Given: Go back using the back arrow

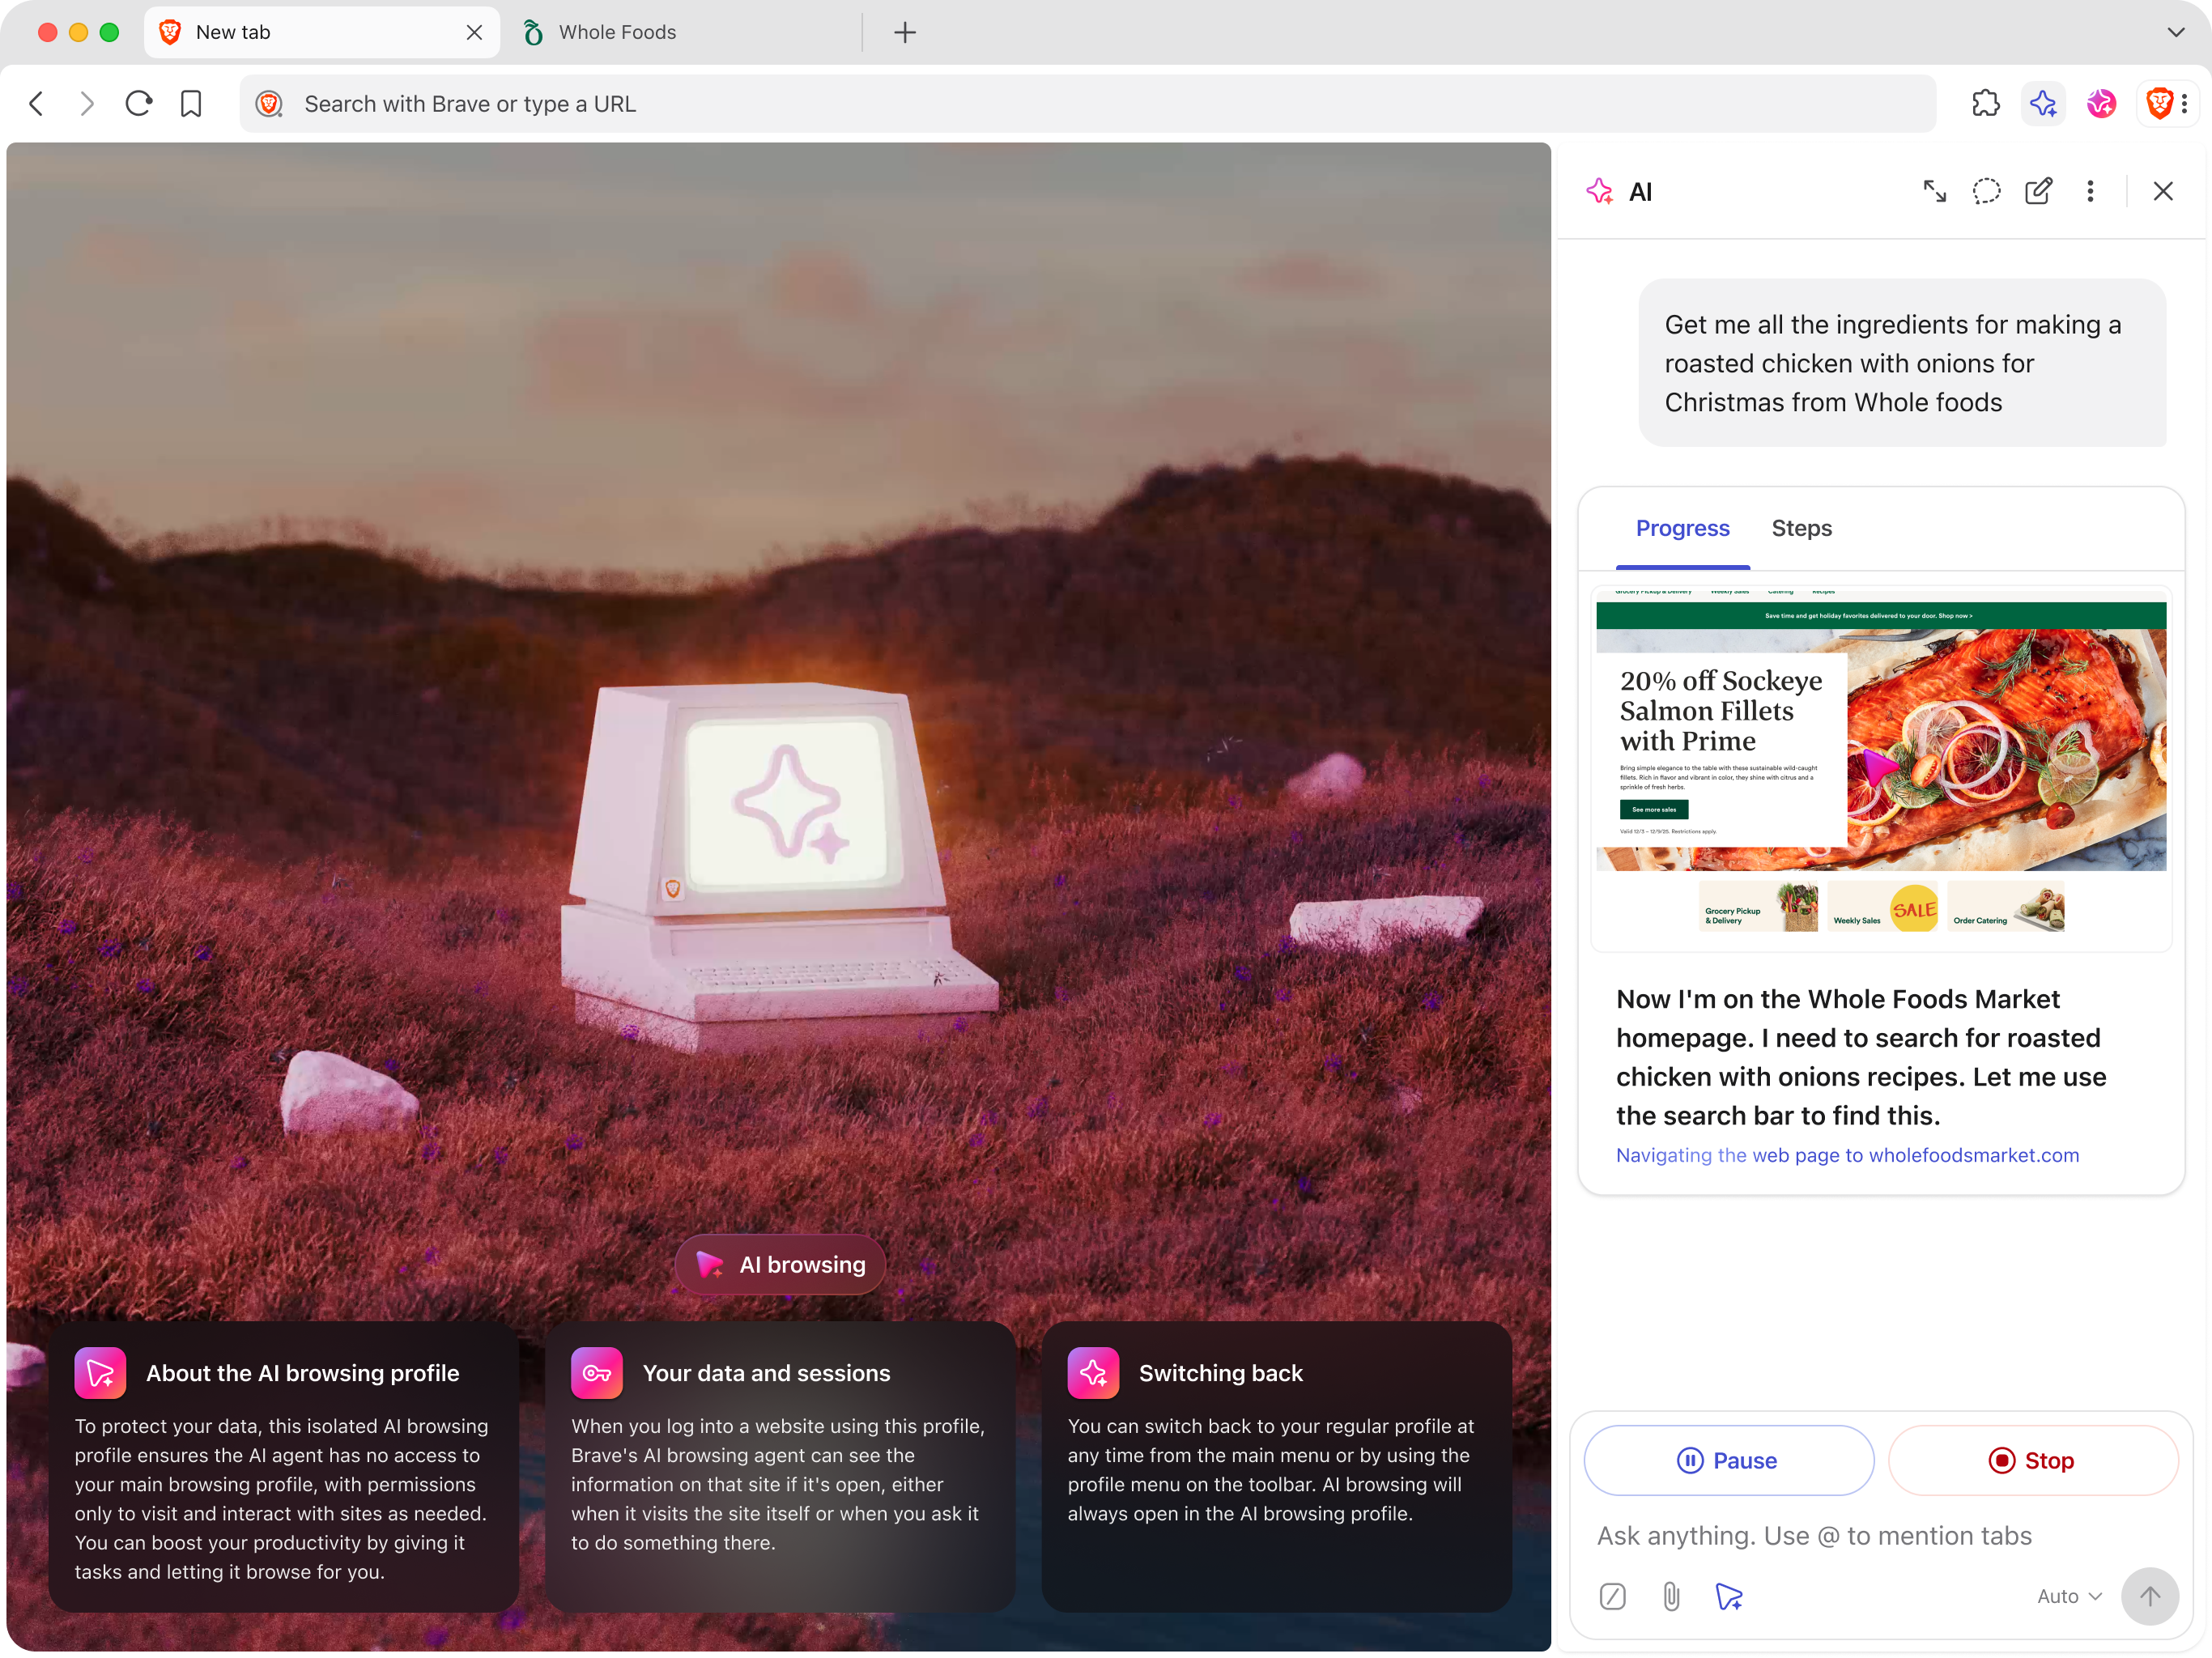Looking at the screenshot, I should [x=37, y=104].
